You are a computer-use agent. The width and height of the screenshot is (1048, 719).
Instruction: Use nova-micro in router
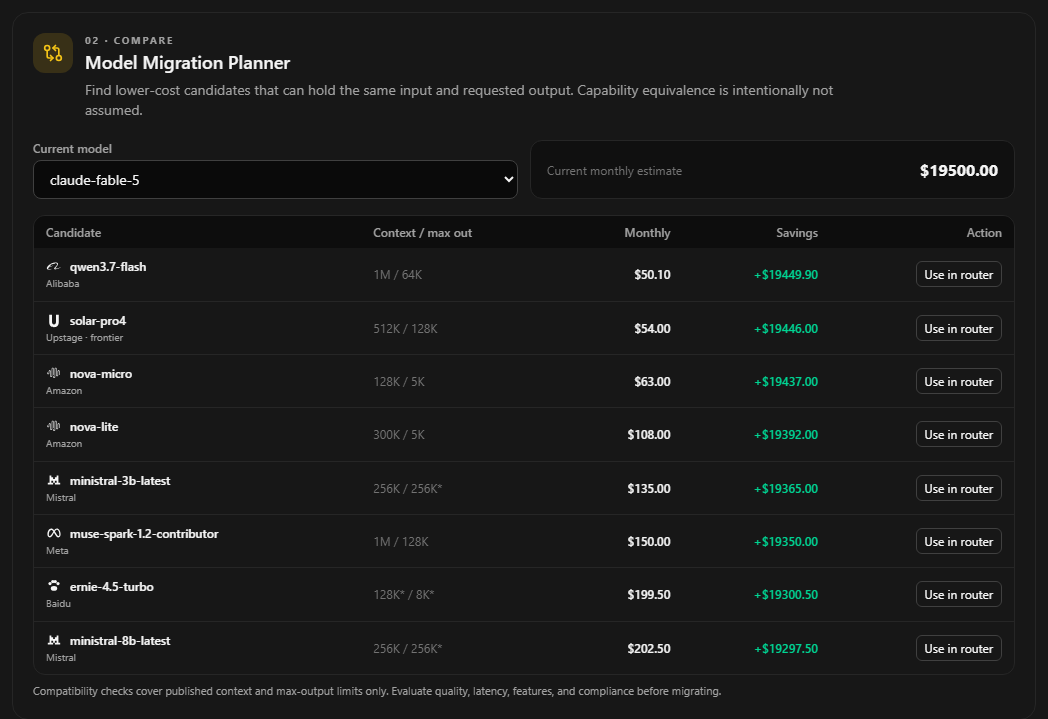click(958, 382)
